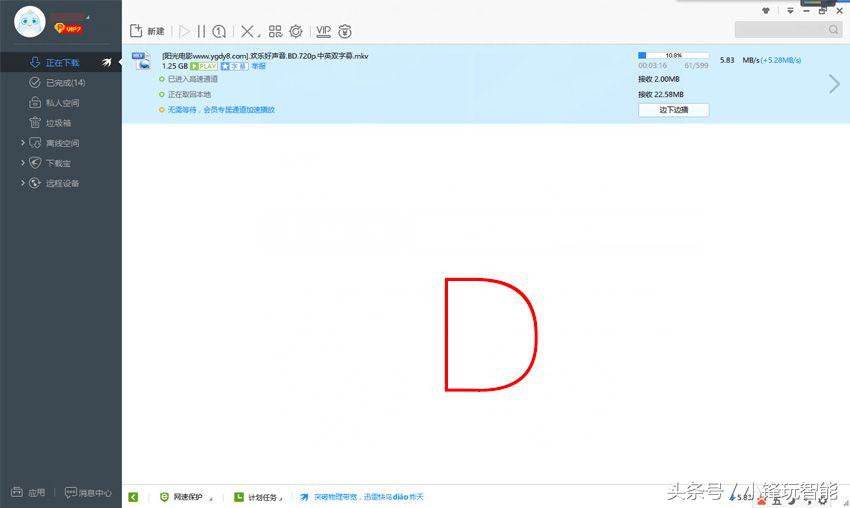Image resolution: width=850 pixels, height=508 pixels.
Task: Click the 00:03:16 remaining time text
Action: point(652,66)
